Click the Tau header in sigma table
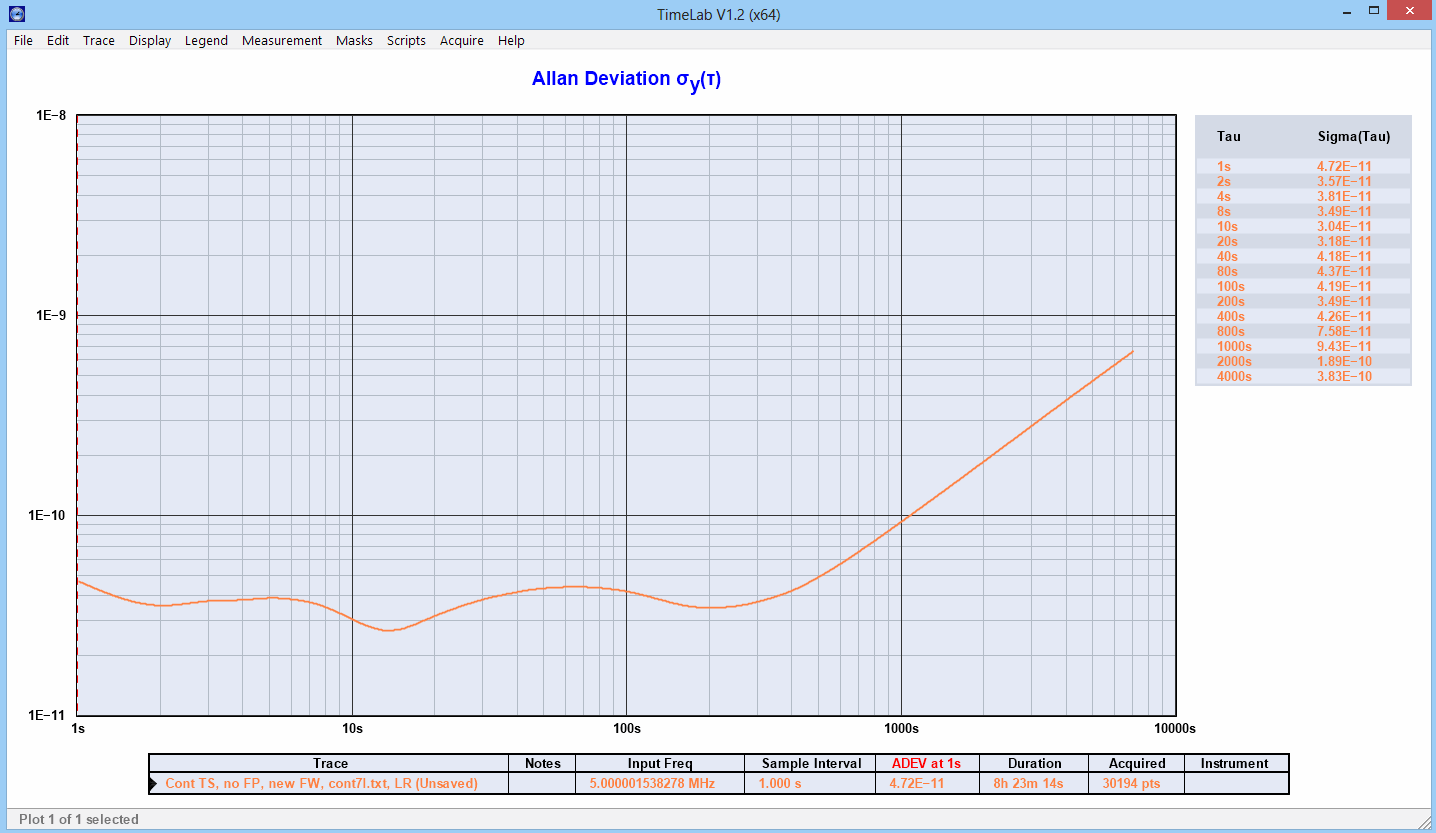The width and height of the screenshot is (1436, 833). pyautogui.click(x=1228, y=137)
